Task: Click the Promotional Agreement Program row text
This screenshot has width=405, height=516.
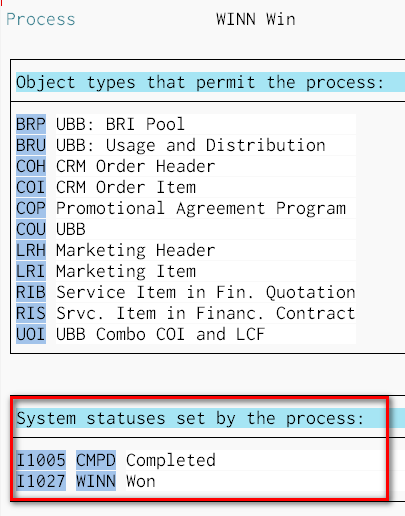Action: (x=201, y=208)
